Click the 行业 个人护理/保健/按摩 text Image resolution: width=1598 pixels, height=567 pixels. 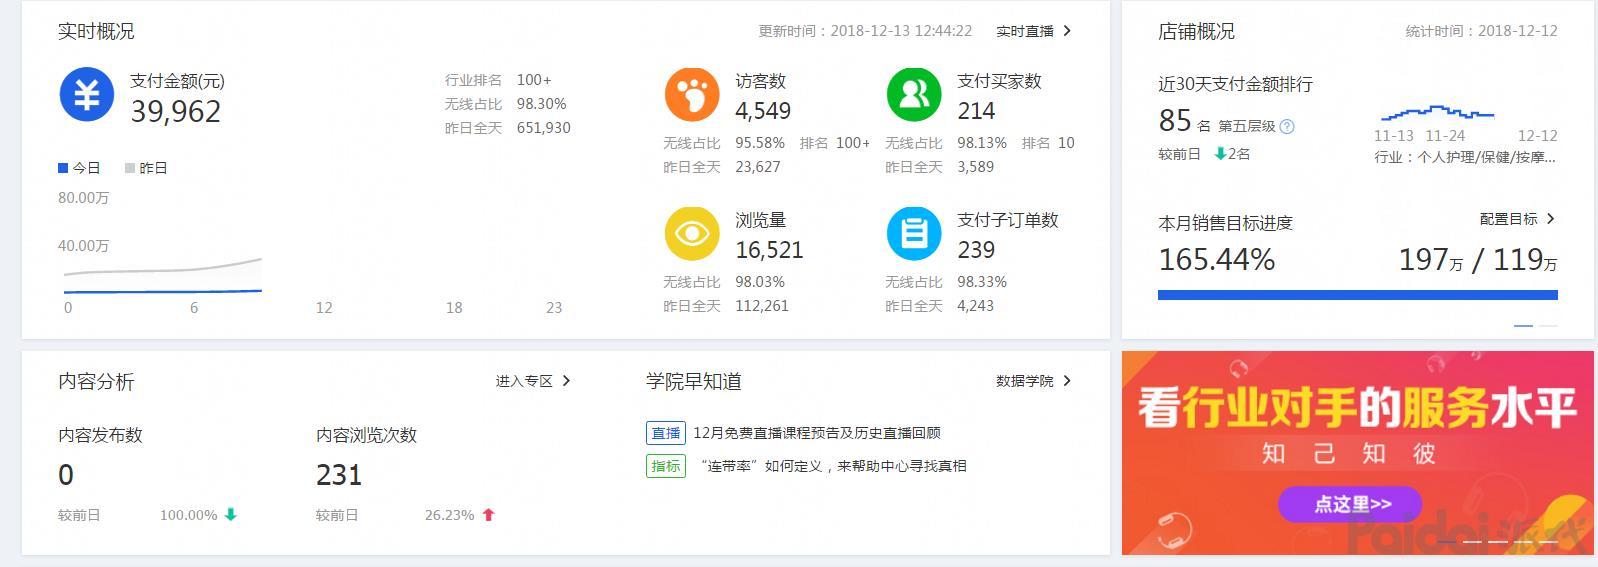click(1465, 157)
